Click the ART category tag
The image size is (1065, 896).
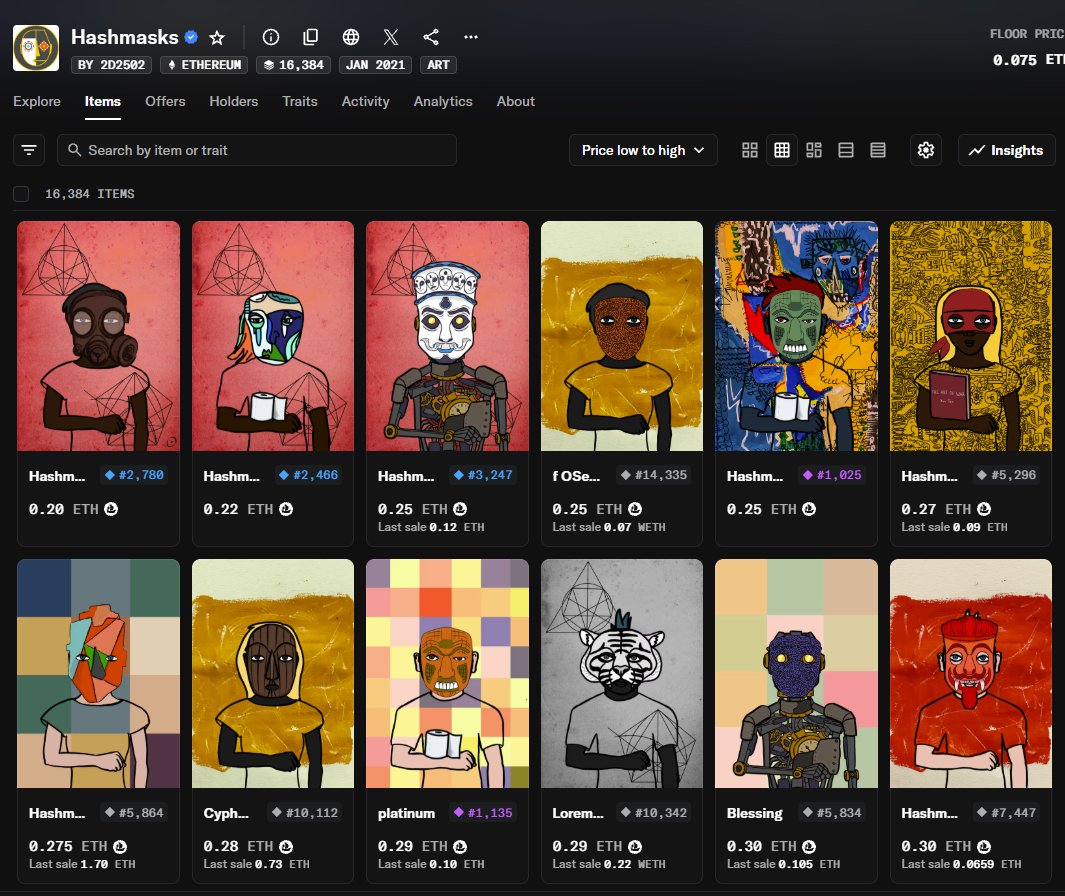click(438, 65)
